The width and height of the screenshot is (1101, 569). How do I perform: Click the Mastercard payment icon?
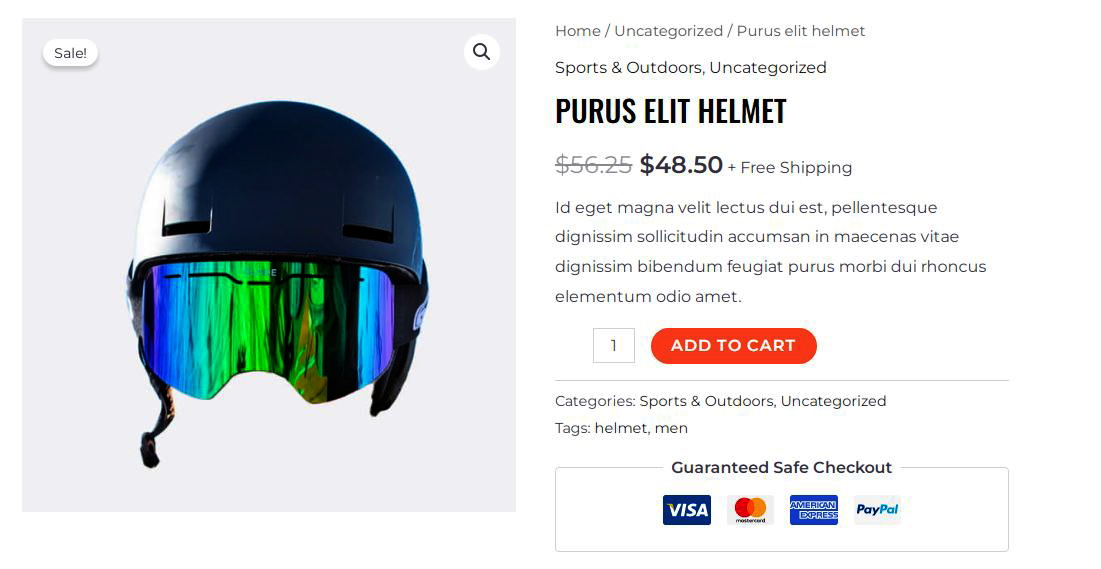point(750,510)
